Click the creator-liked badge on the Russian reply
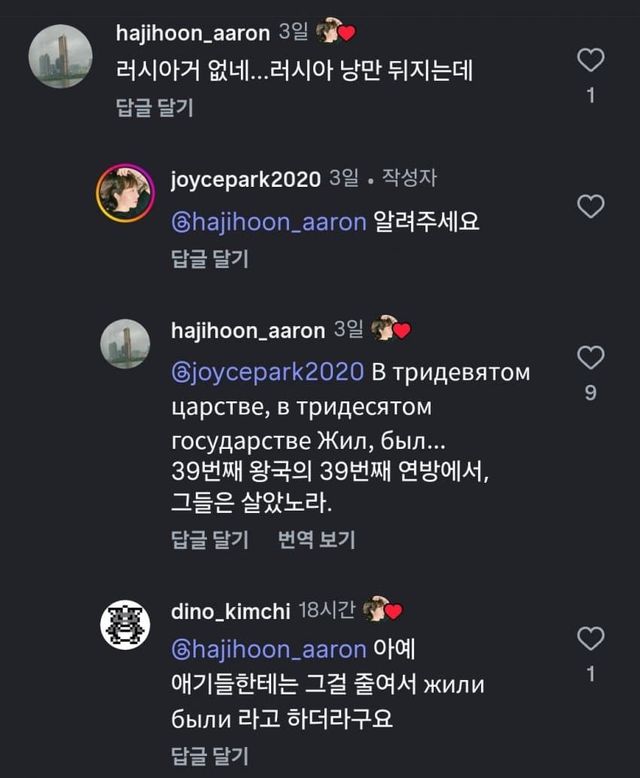This screenshot has height=778, width=640. [391, 329]
